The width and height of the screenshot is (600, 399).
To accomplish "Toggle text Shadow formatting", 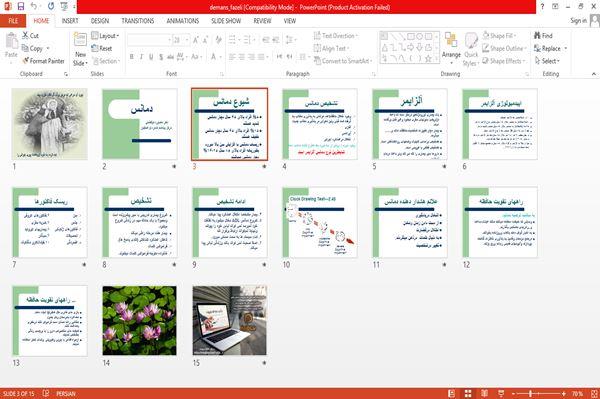I will click(x=161, y=57).
